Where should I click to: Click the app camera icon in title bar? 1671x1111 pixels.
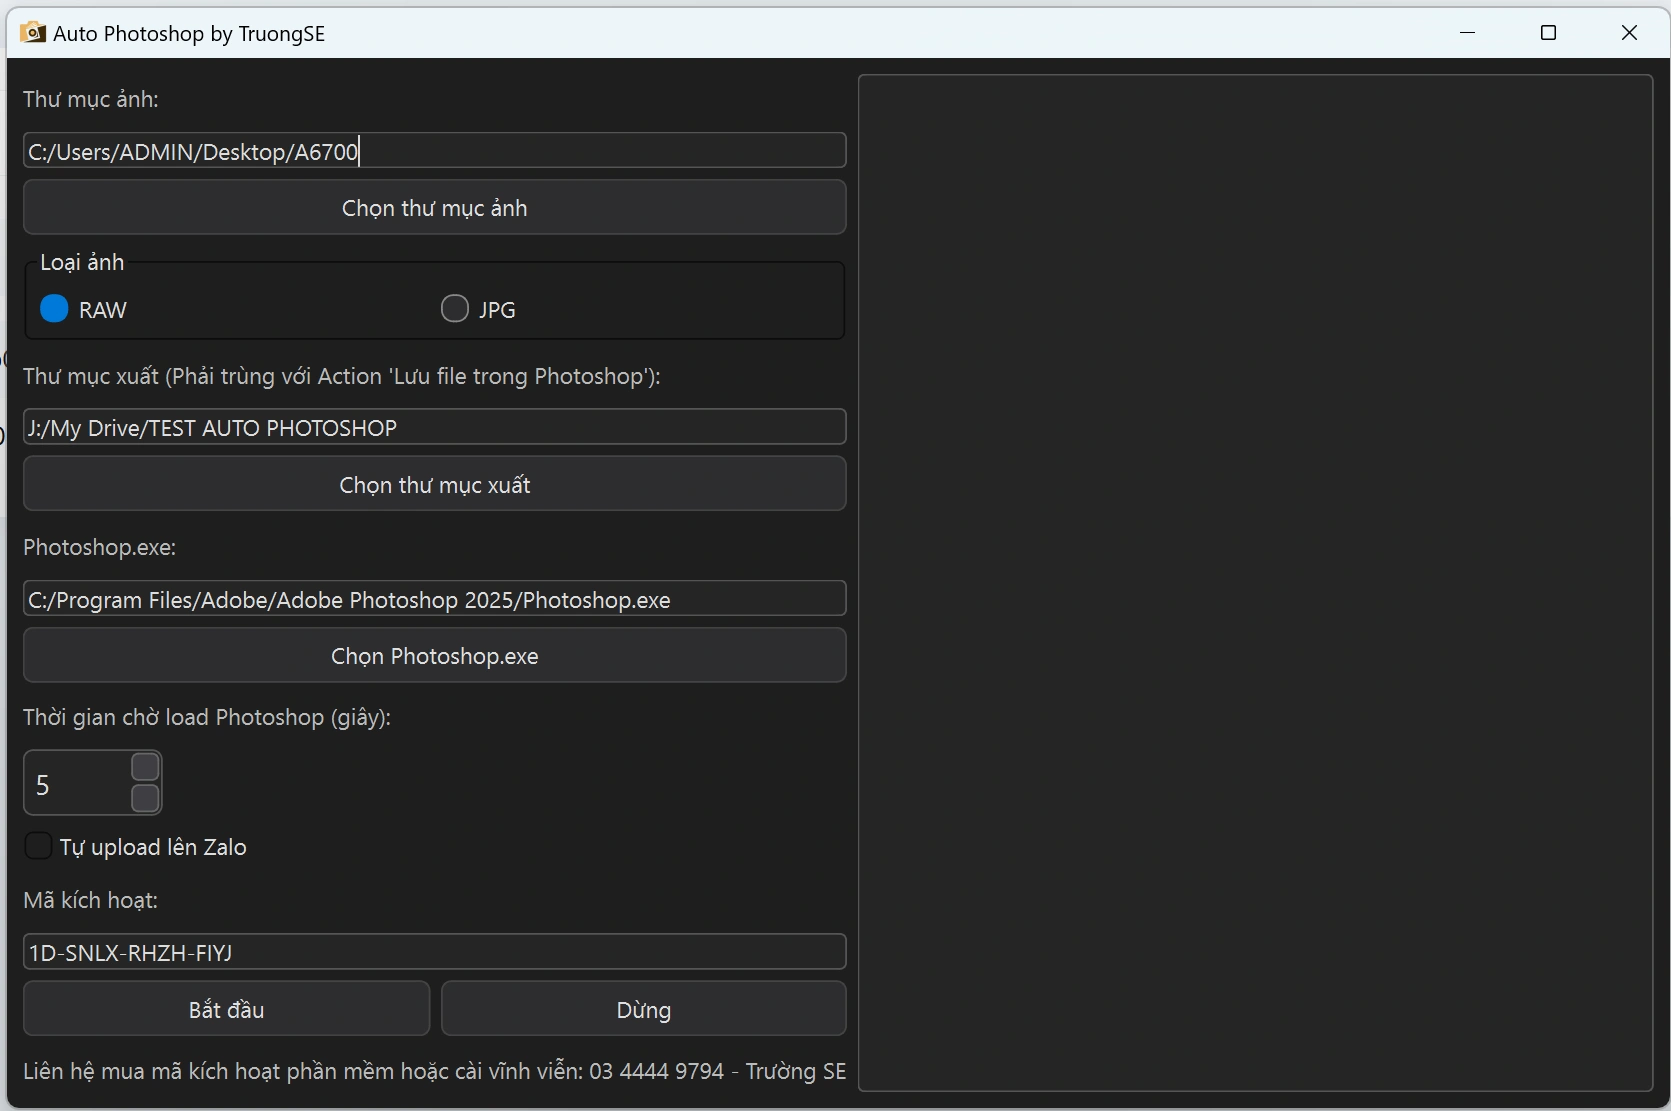(32, 33)
